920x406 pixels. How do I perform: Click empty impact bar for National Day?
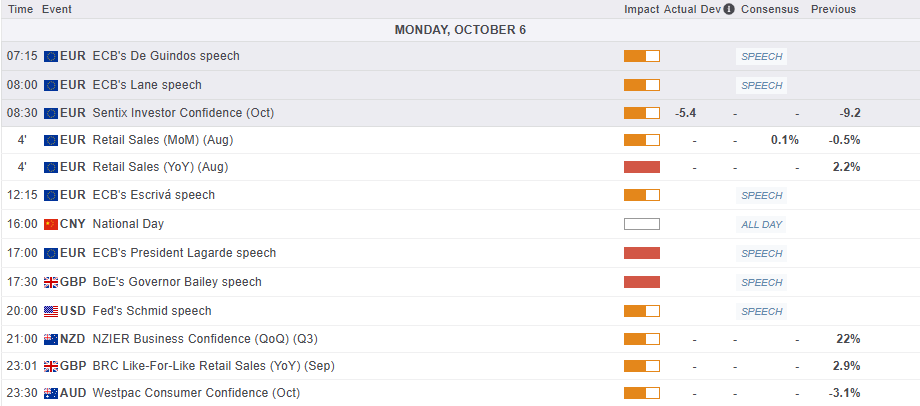tap(642, 224)
